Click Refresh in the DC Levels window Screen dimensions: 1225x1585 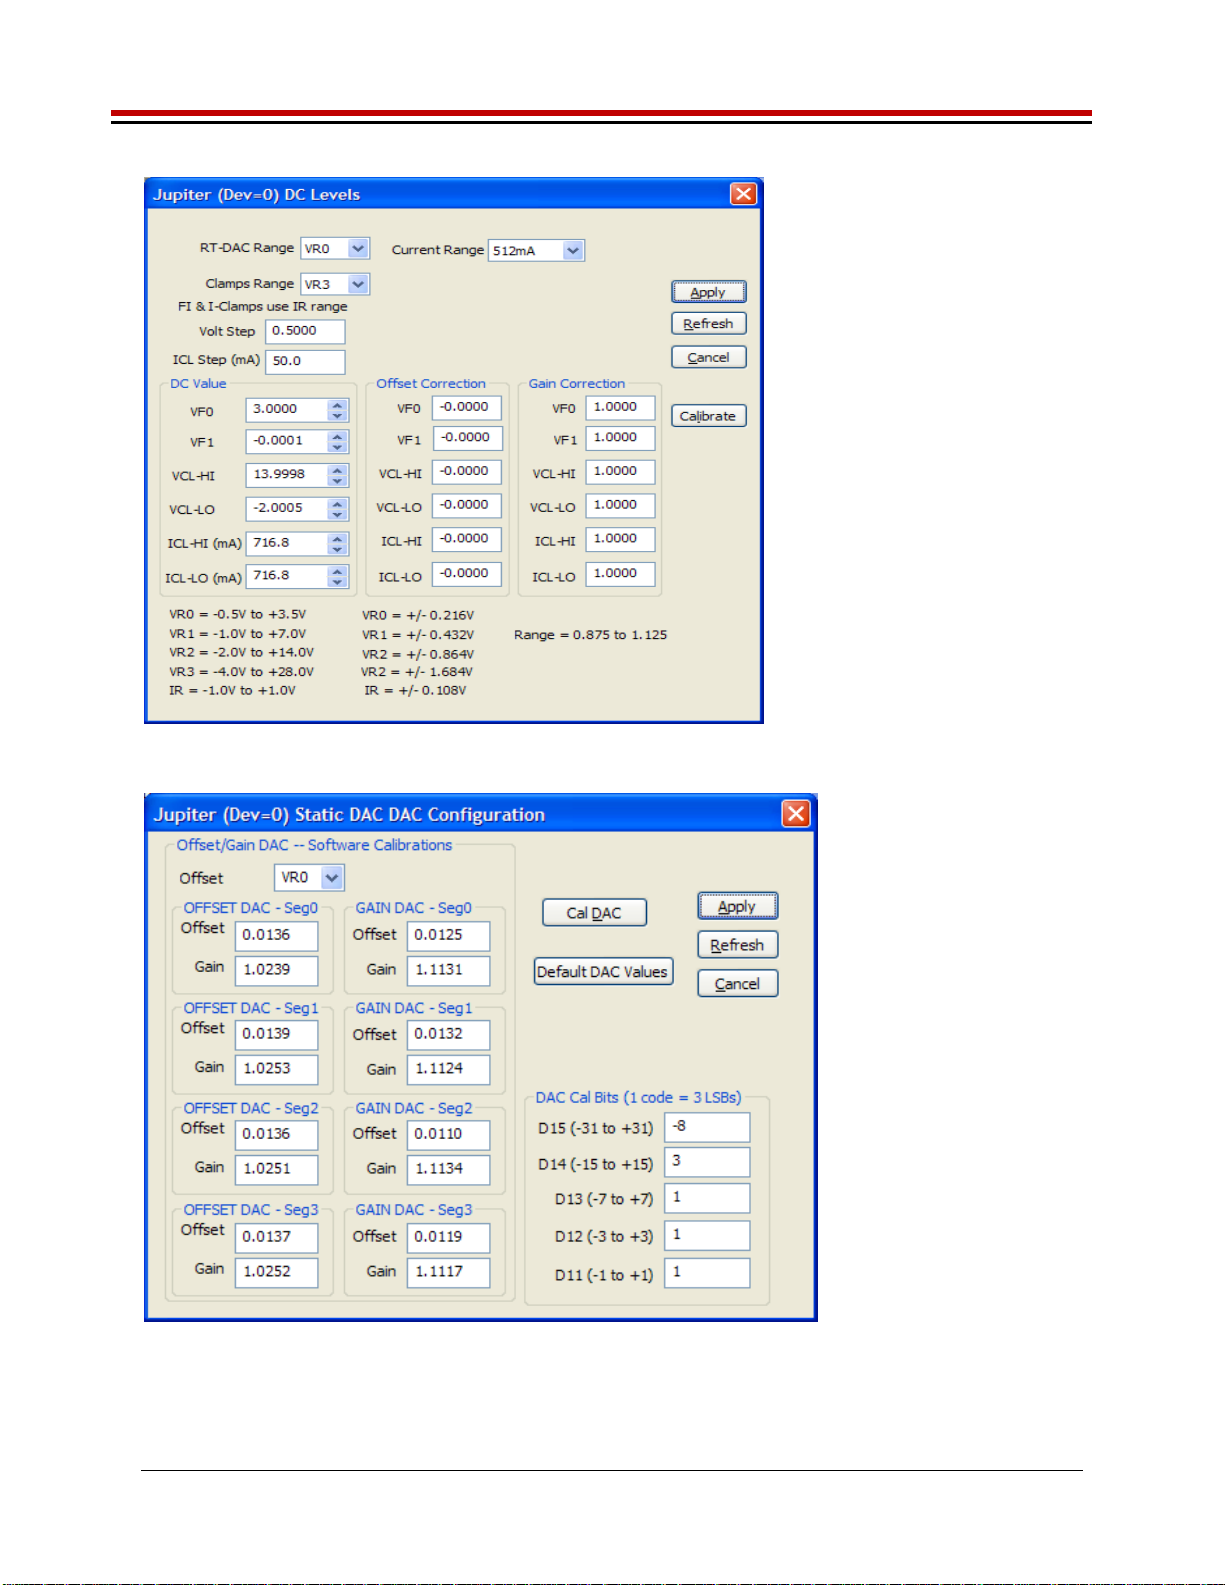(x=708, y=324)
